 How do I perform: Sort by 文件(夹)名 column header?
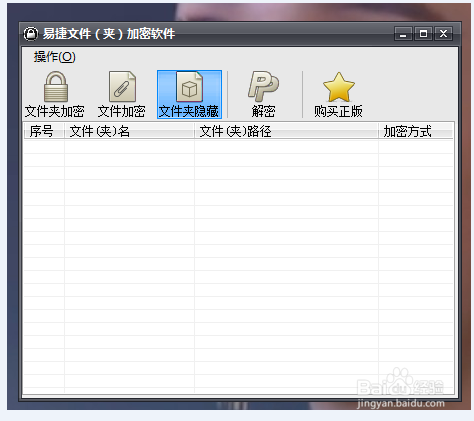click(x=129, y=131)
